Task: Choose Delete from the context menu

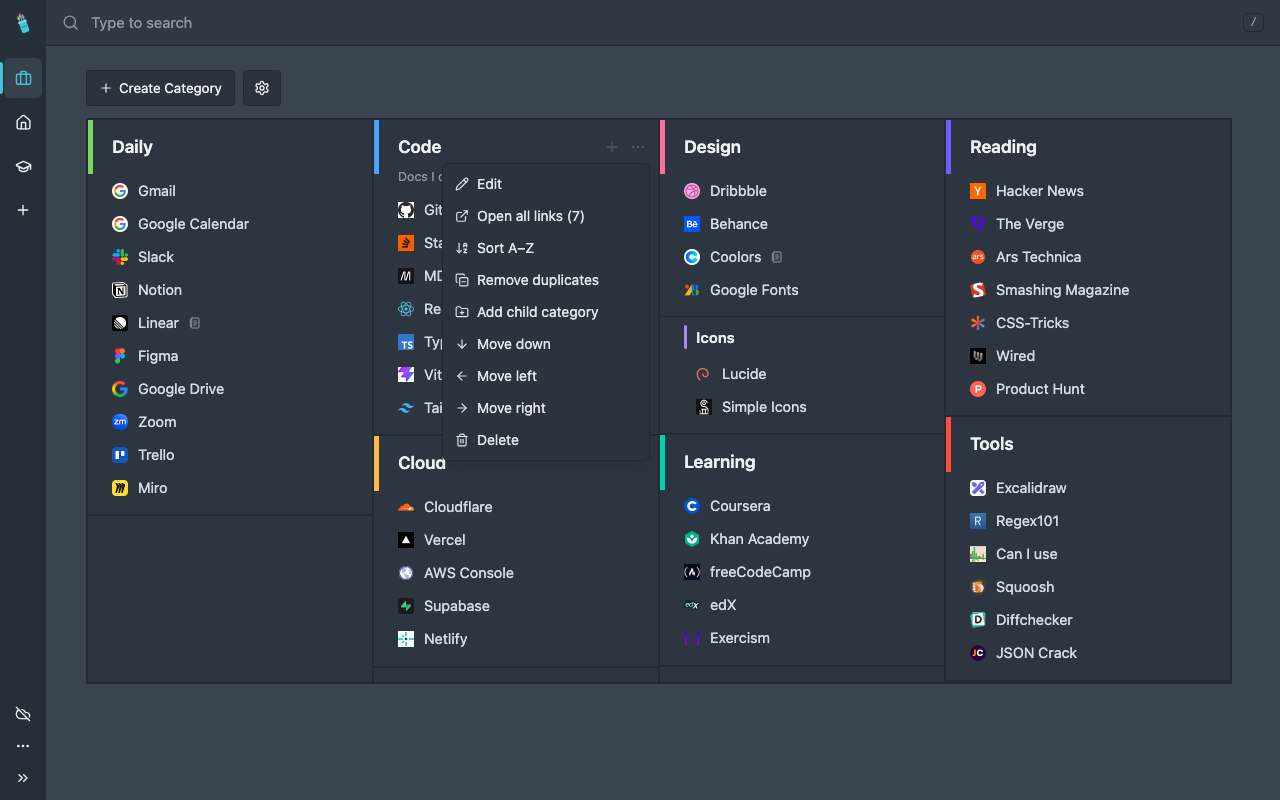Action: [546, 440]
